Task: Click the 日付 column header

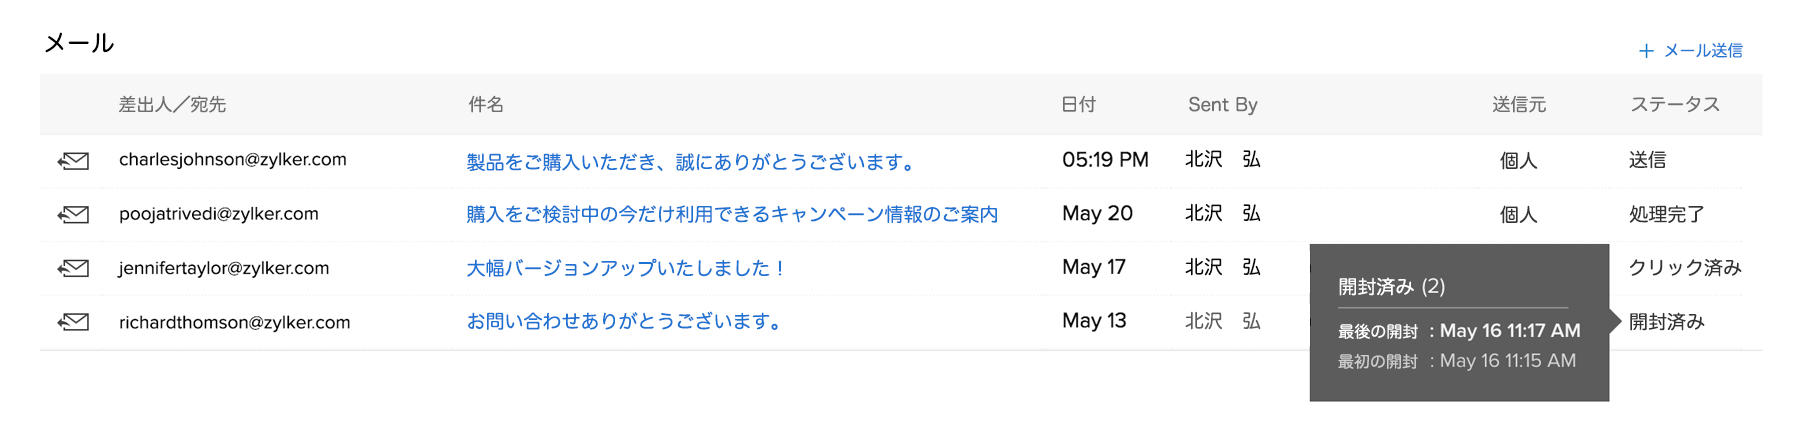Action: click(1078, 105)
